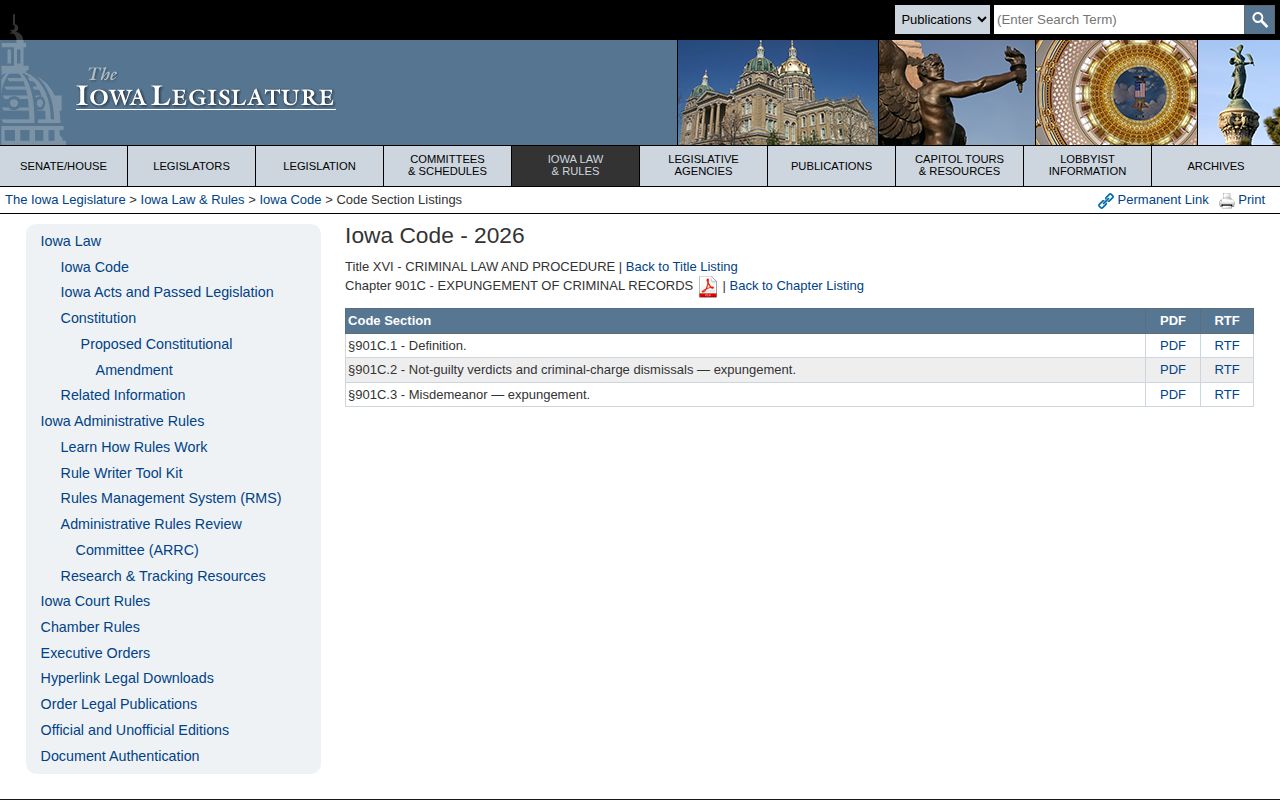This screenshot has height=800, width=1280.
Task: Click the Permanent Link chain icon
Action: [x=1105, y=201]
